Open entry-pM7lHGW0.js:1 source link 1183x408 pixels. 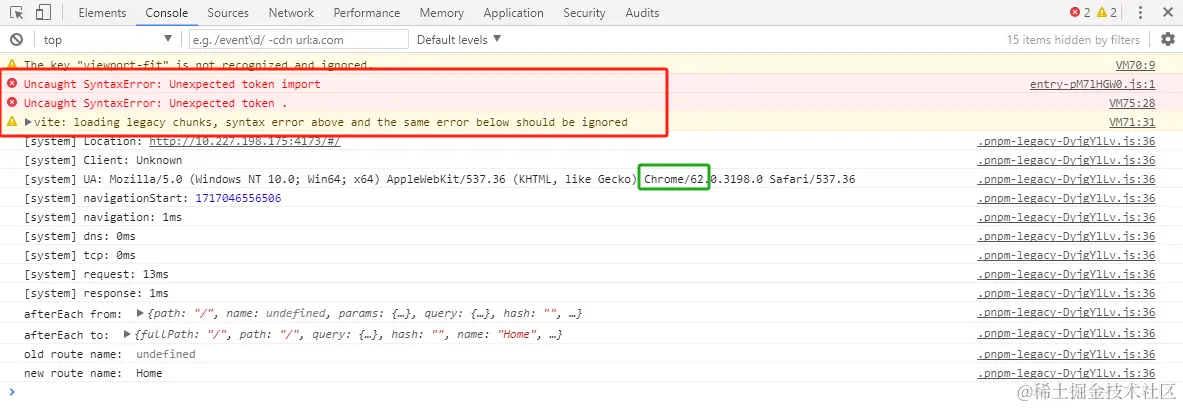[x=1092, y=84]
